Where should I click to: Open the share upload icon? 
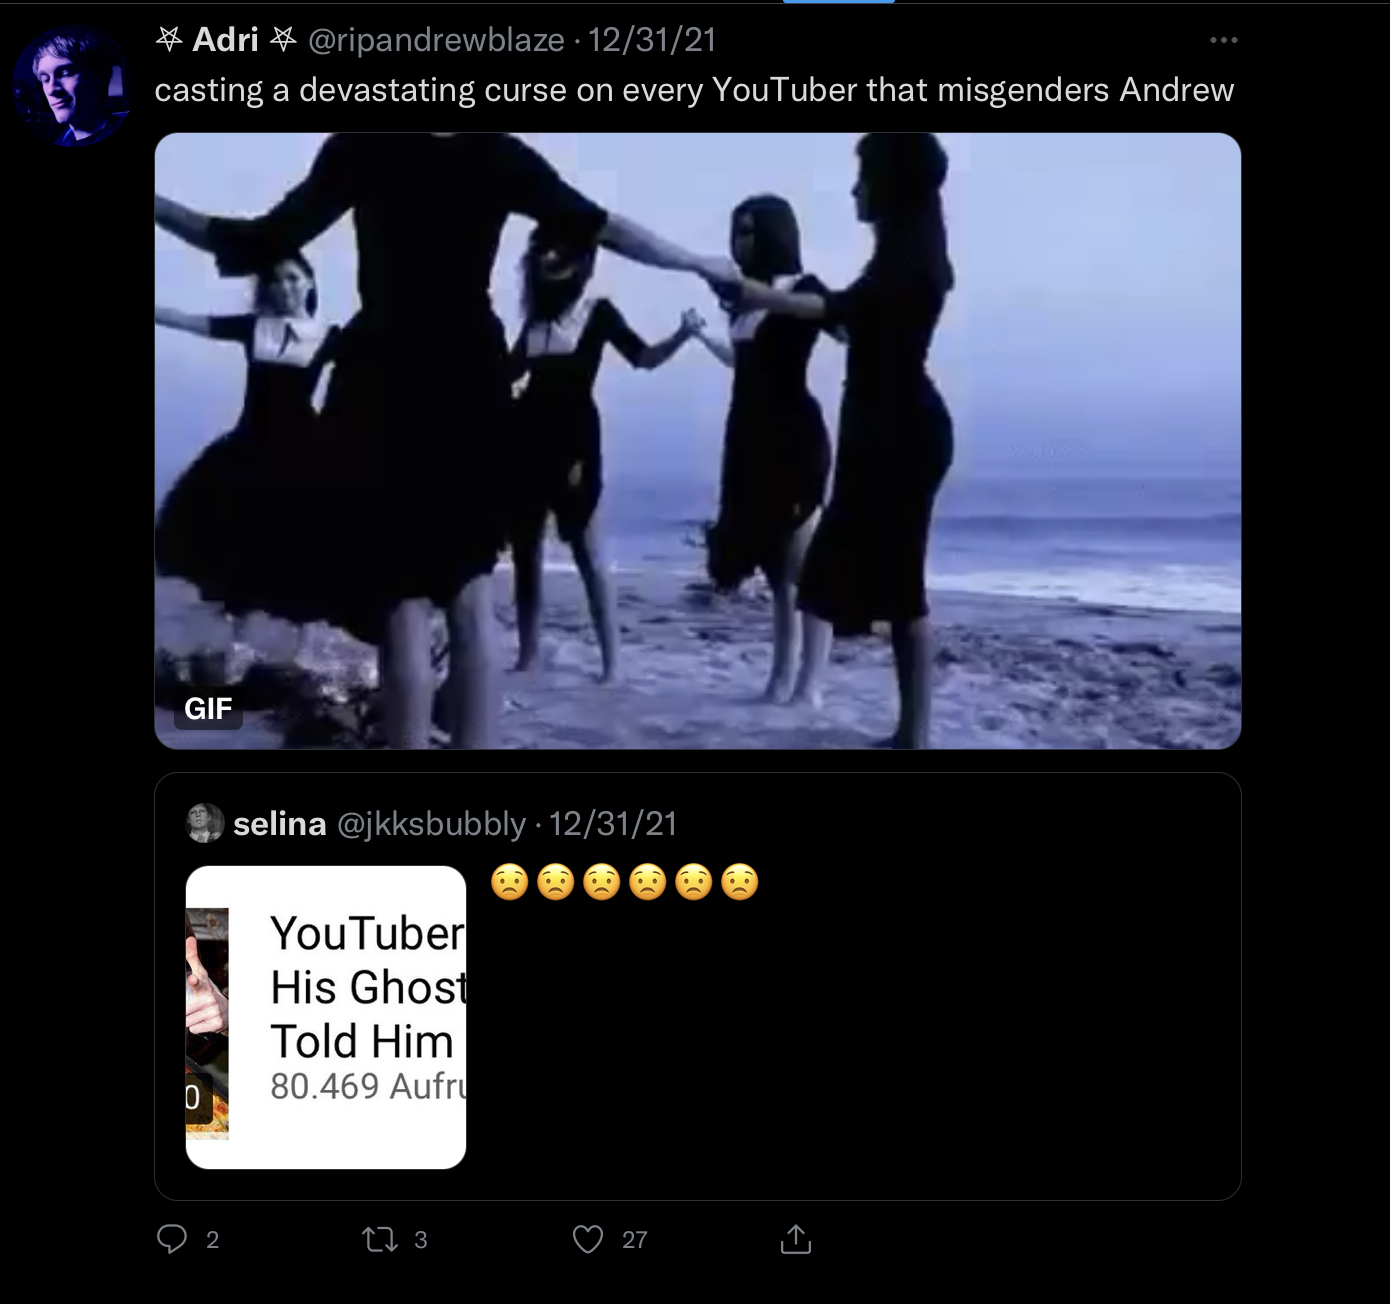coord(795,1239)
